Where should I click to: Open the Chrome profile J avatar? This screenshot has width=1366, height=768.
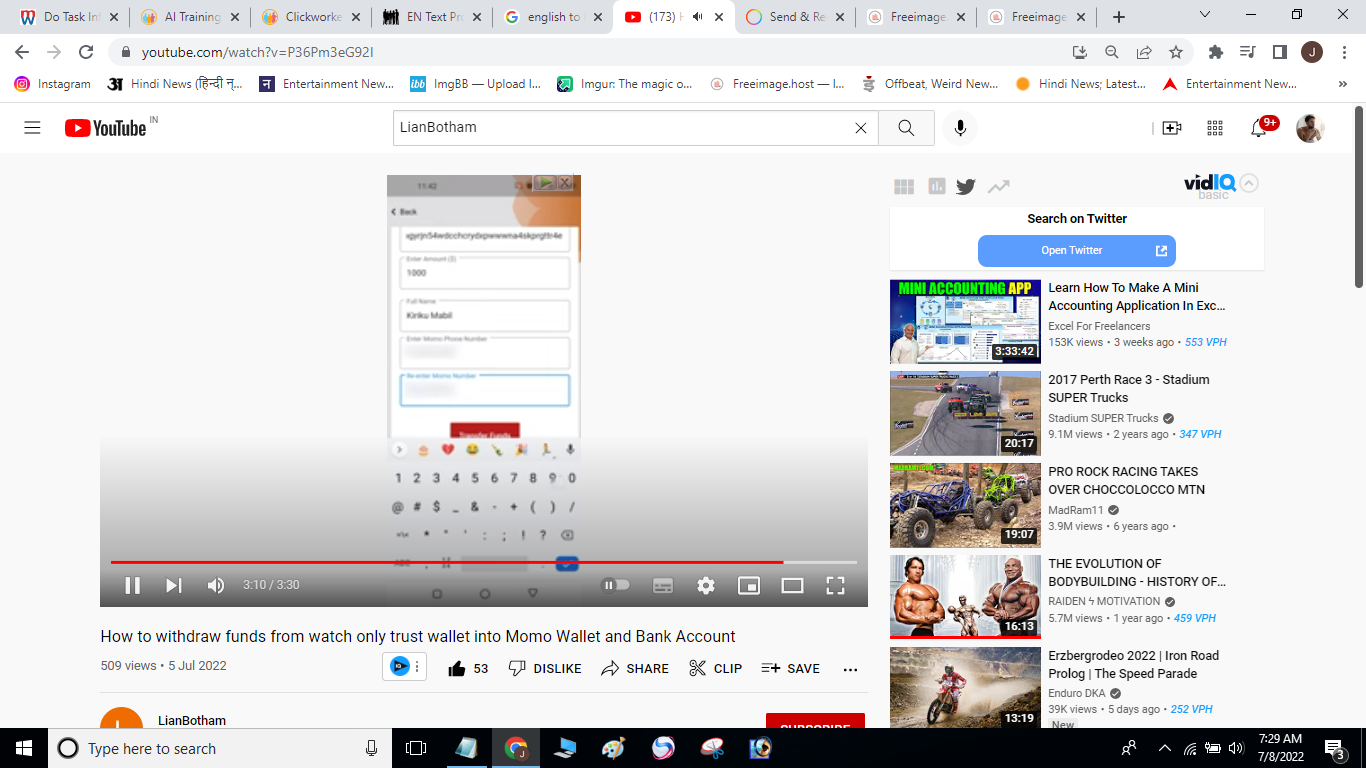point(1312,52)
